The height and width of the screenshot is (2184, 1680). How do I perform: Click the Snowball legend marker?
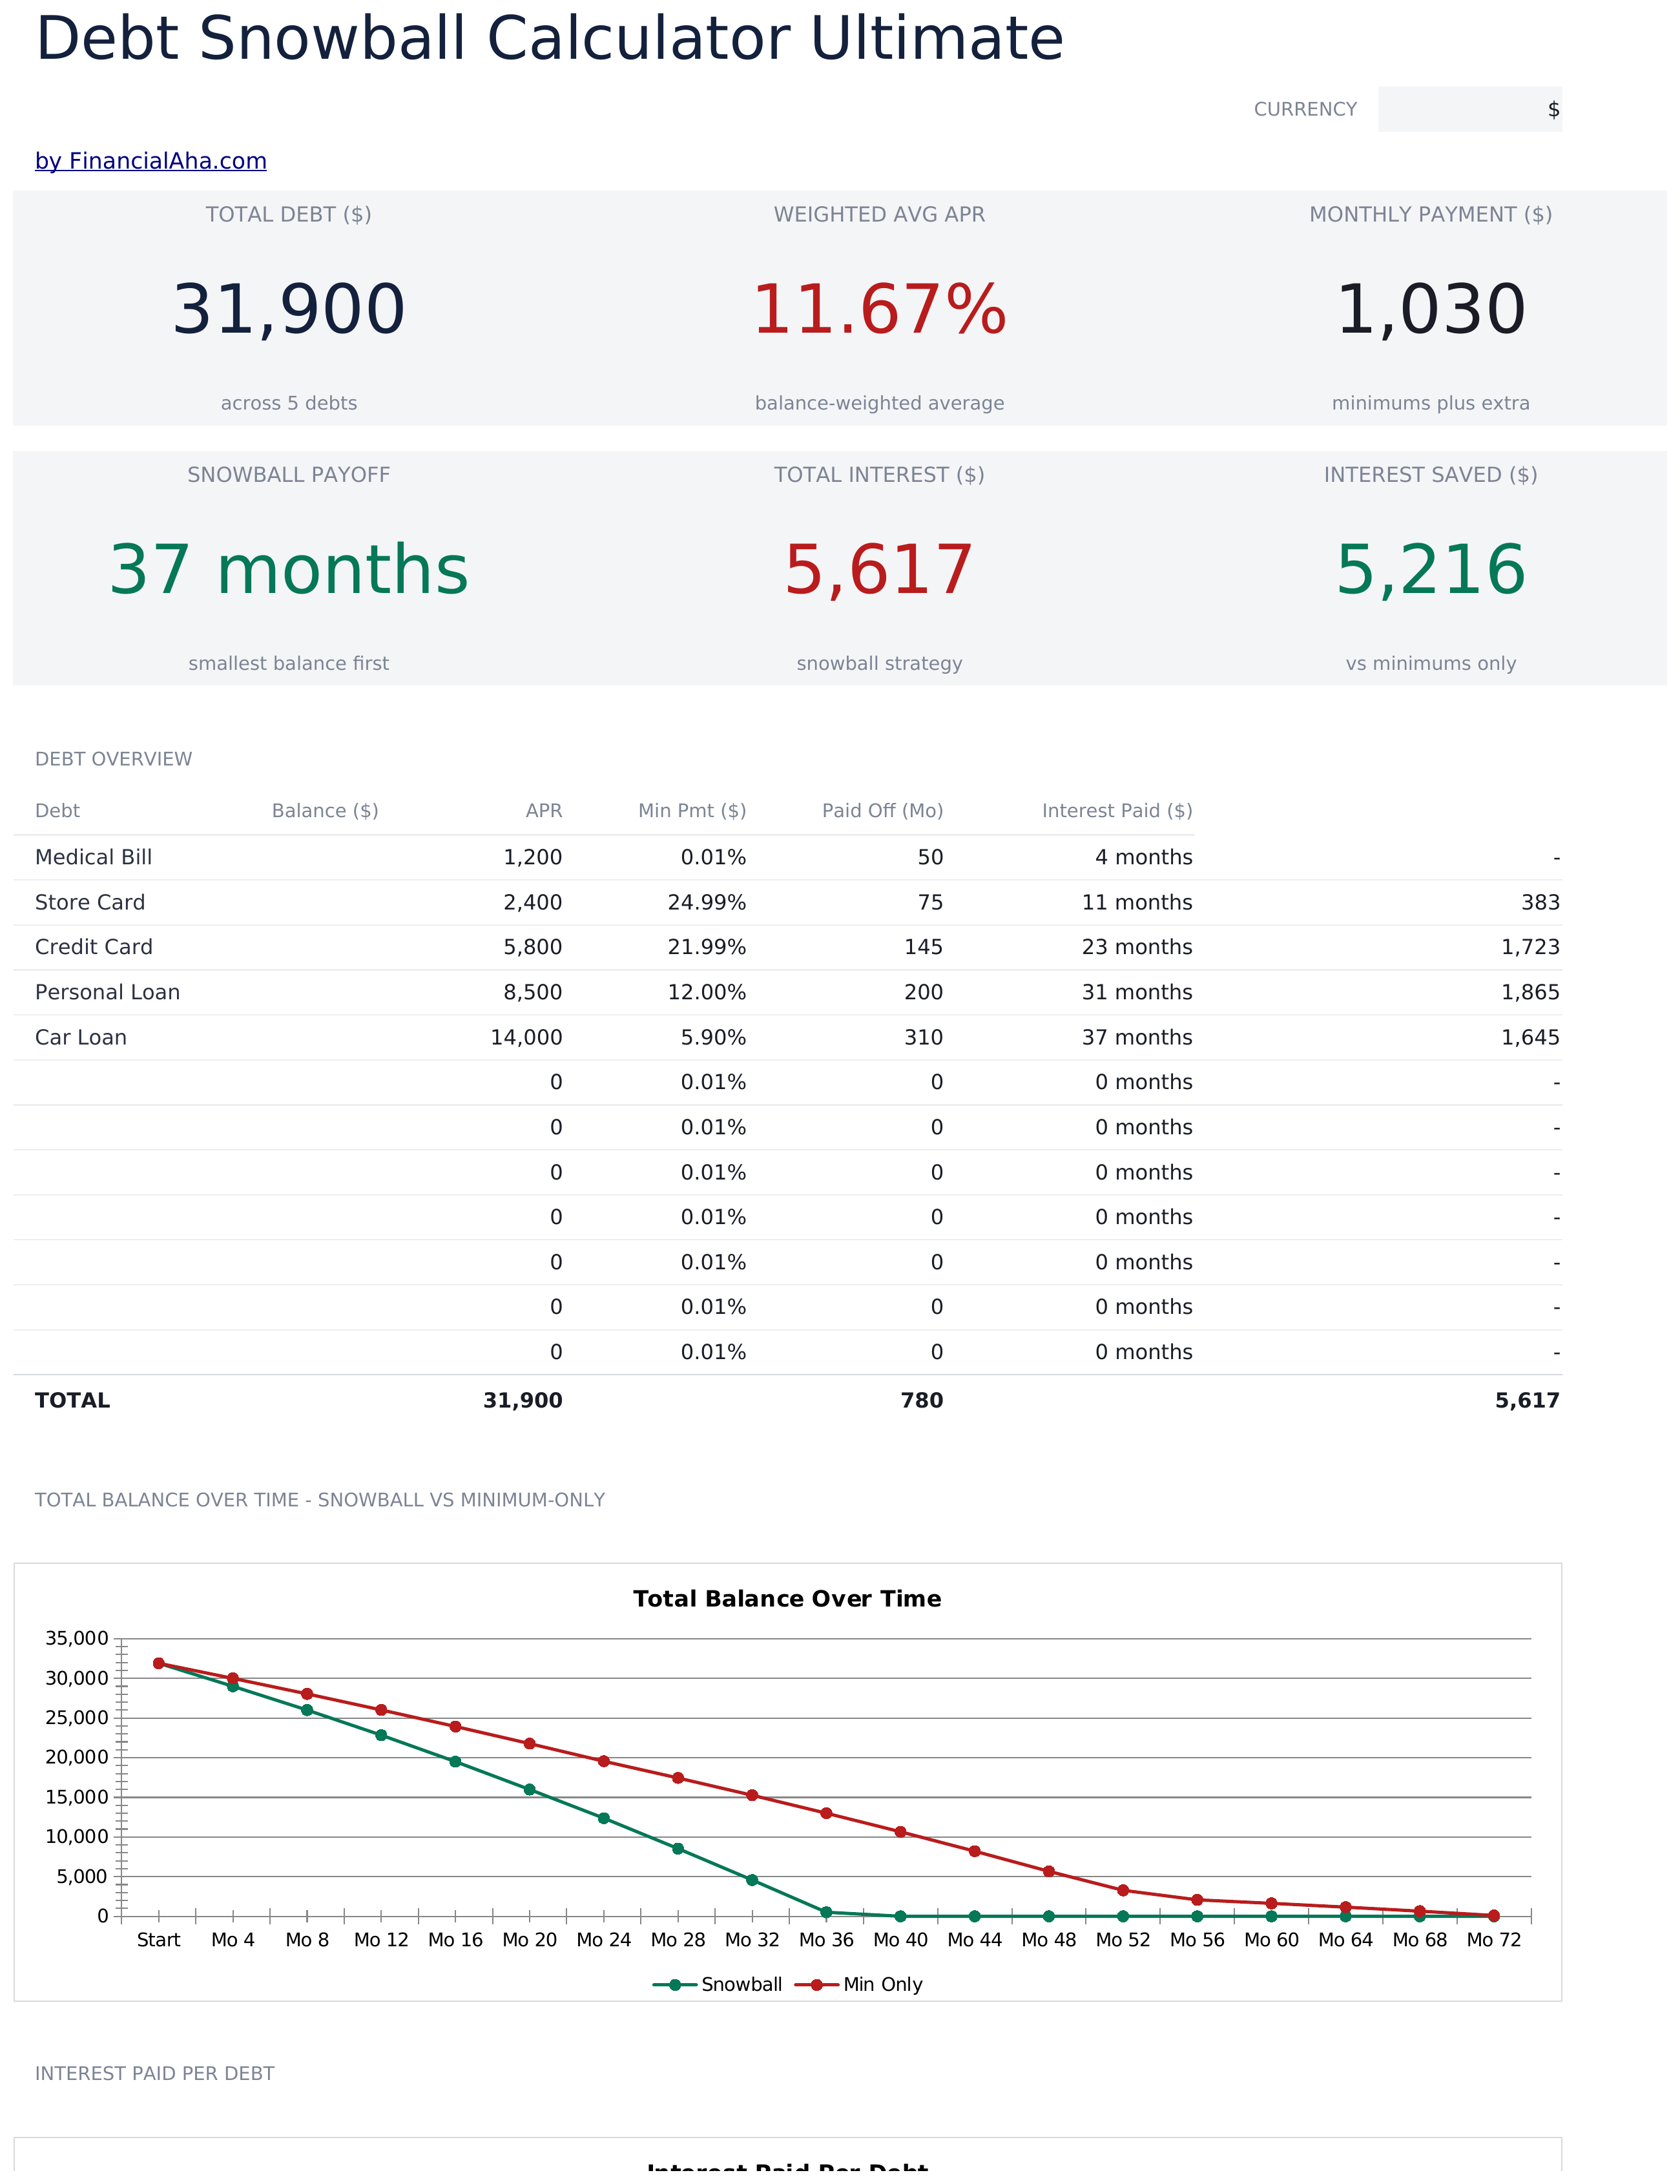[x=675, y=1985]
